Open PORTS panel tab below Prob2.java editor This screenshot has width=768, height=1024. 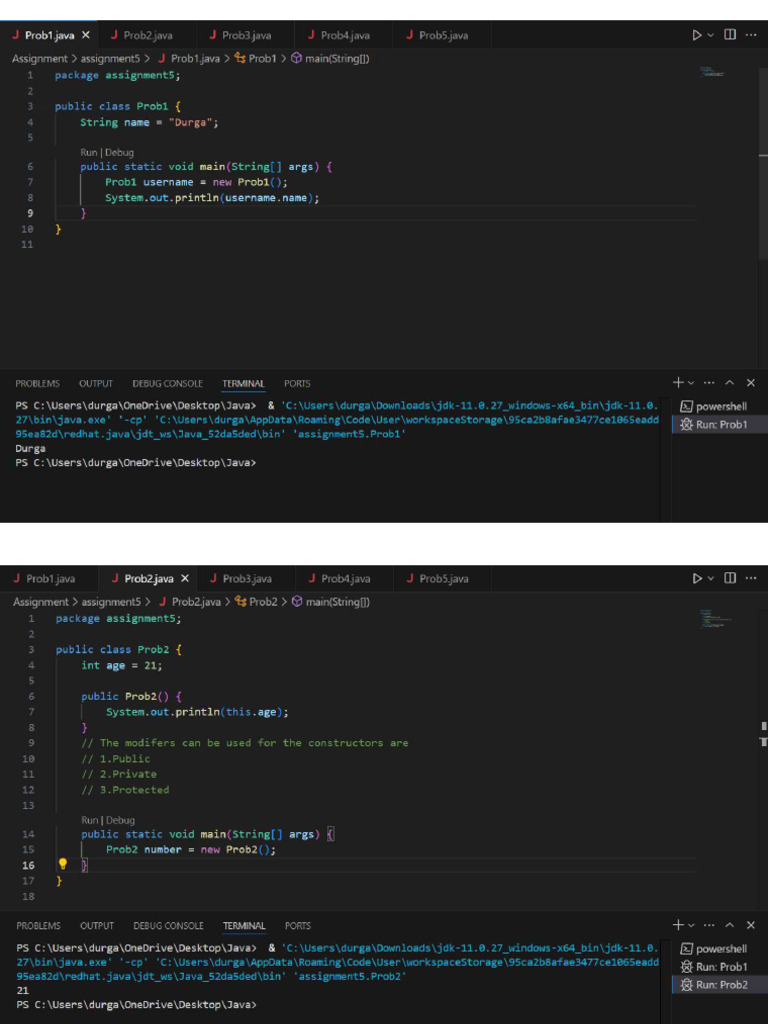tap(298, 925)
